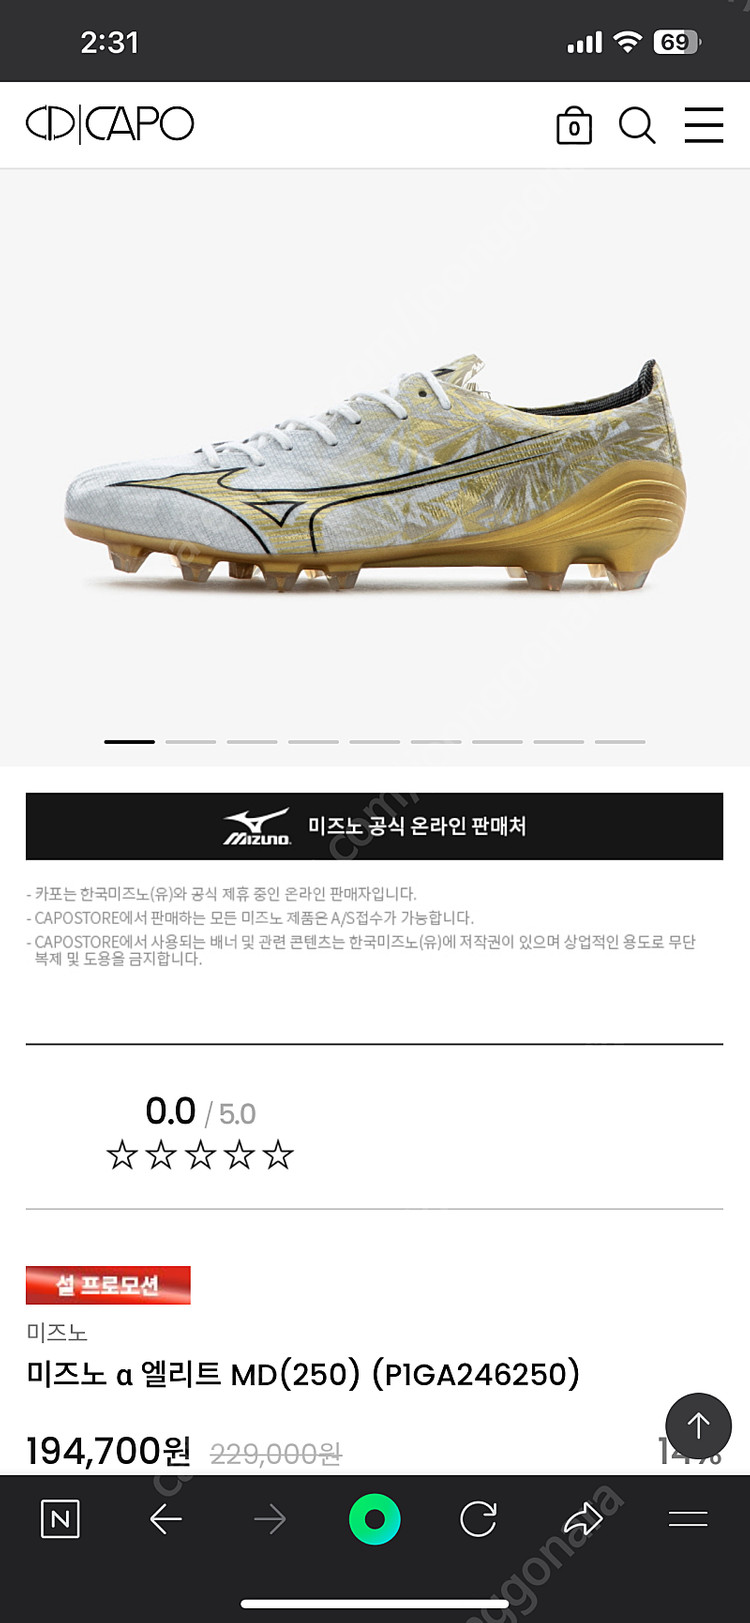Tap the scroll-to-top arrow button
The image size is (750, 1623).
pos(698,1426)
